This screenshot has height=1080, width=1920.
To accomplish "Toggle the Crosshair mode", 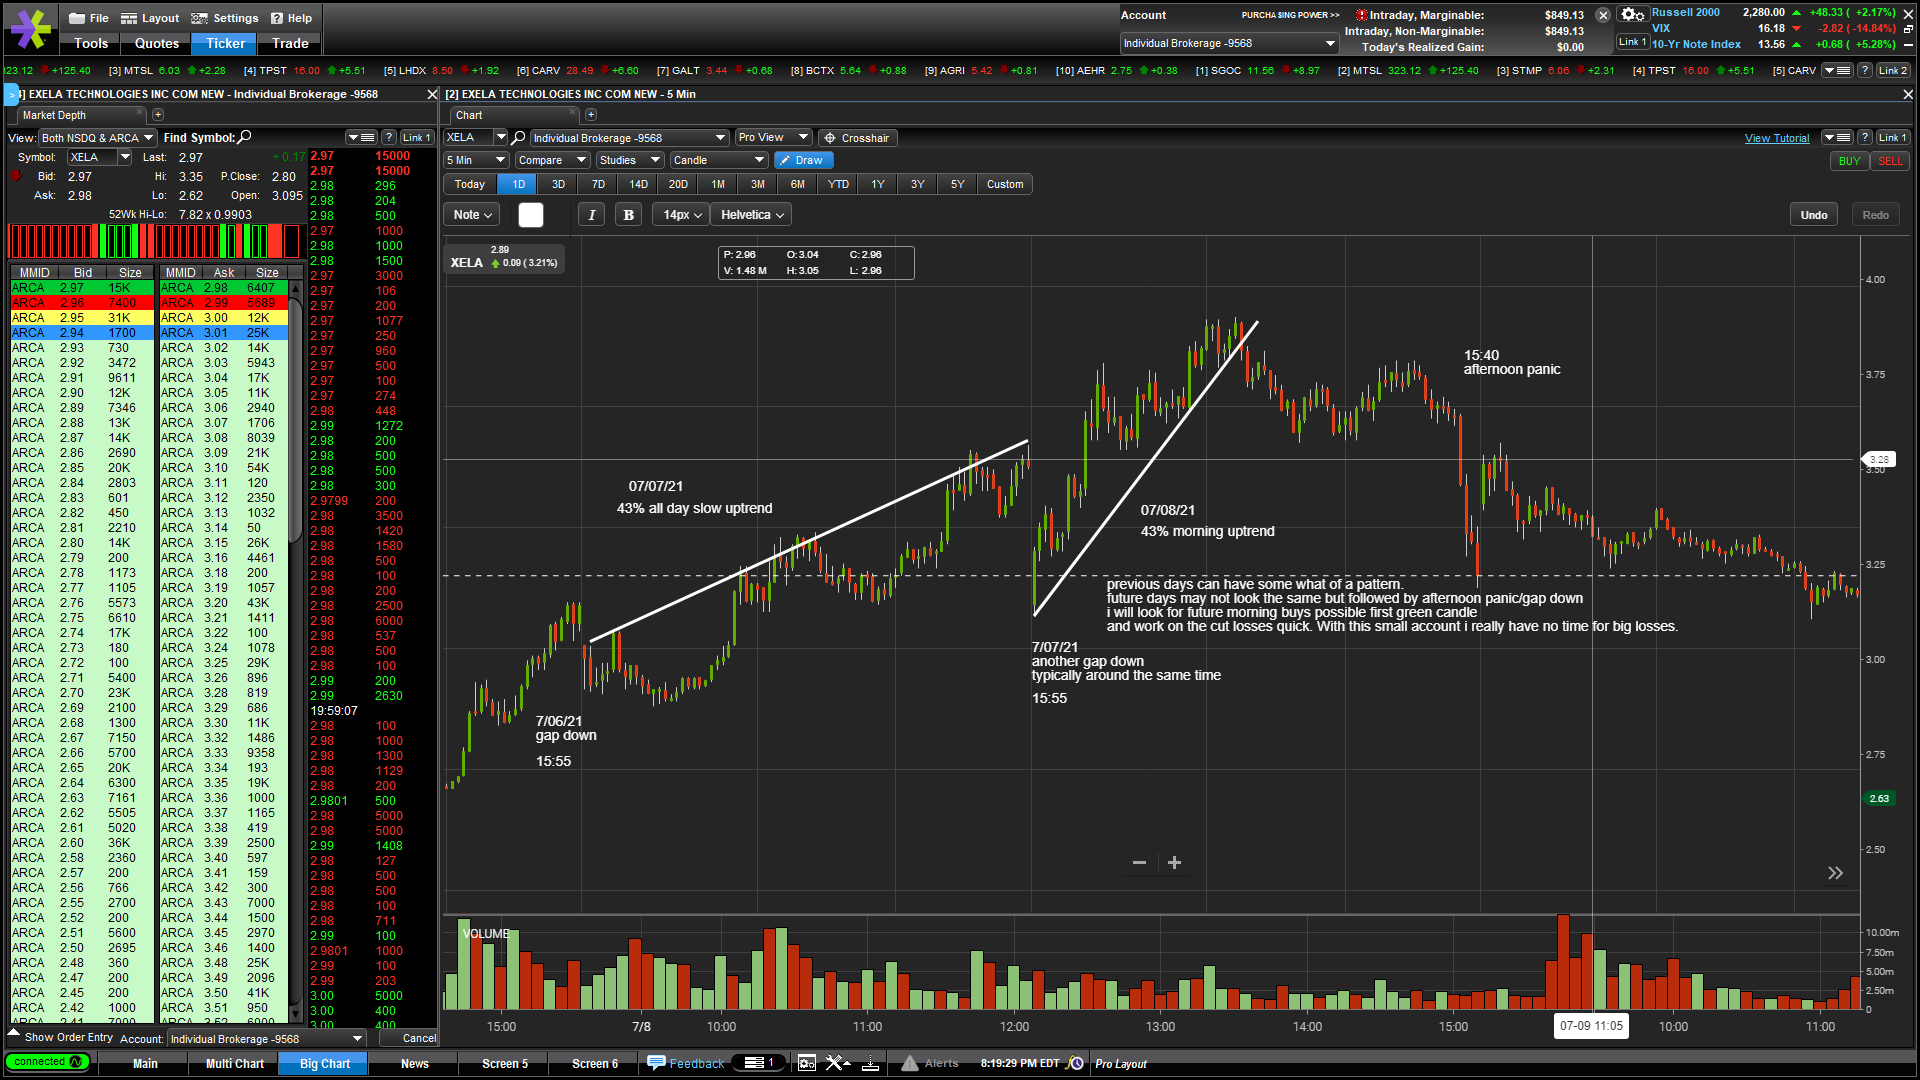I will (x=857, y=138).
